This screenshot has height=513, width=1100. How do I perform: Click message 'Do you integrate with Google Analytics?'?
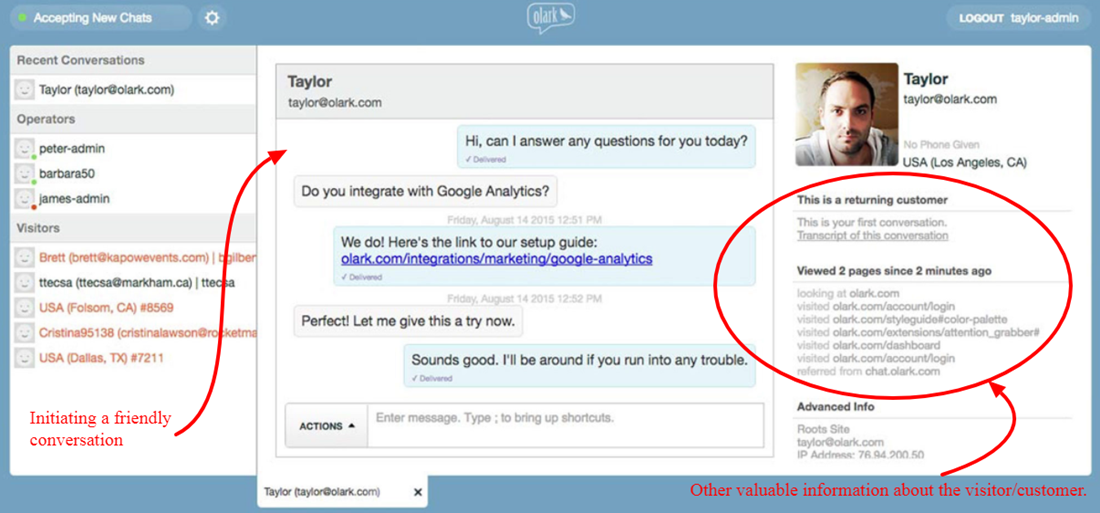(425, 191)
